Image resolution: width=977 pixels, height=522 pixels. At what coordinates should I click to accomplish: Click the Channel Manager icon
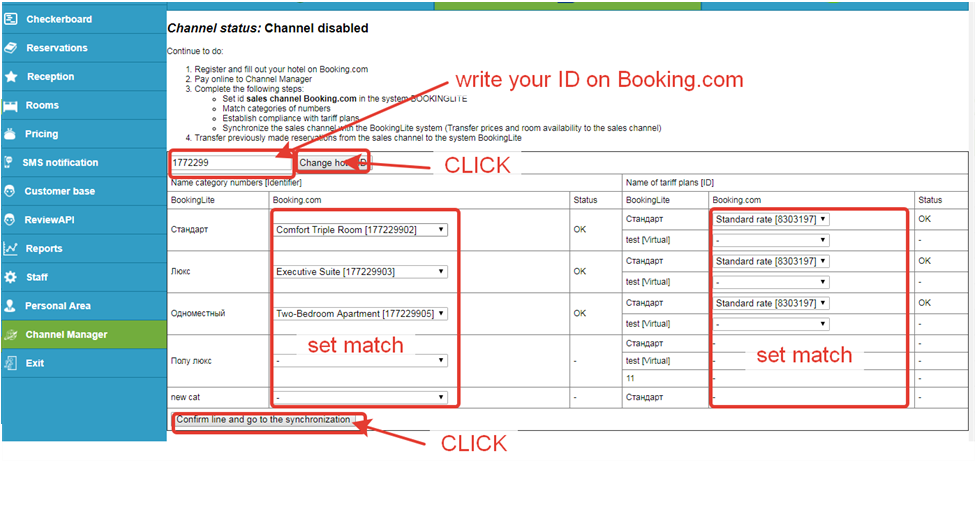point(11,335)
